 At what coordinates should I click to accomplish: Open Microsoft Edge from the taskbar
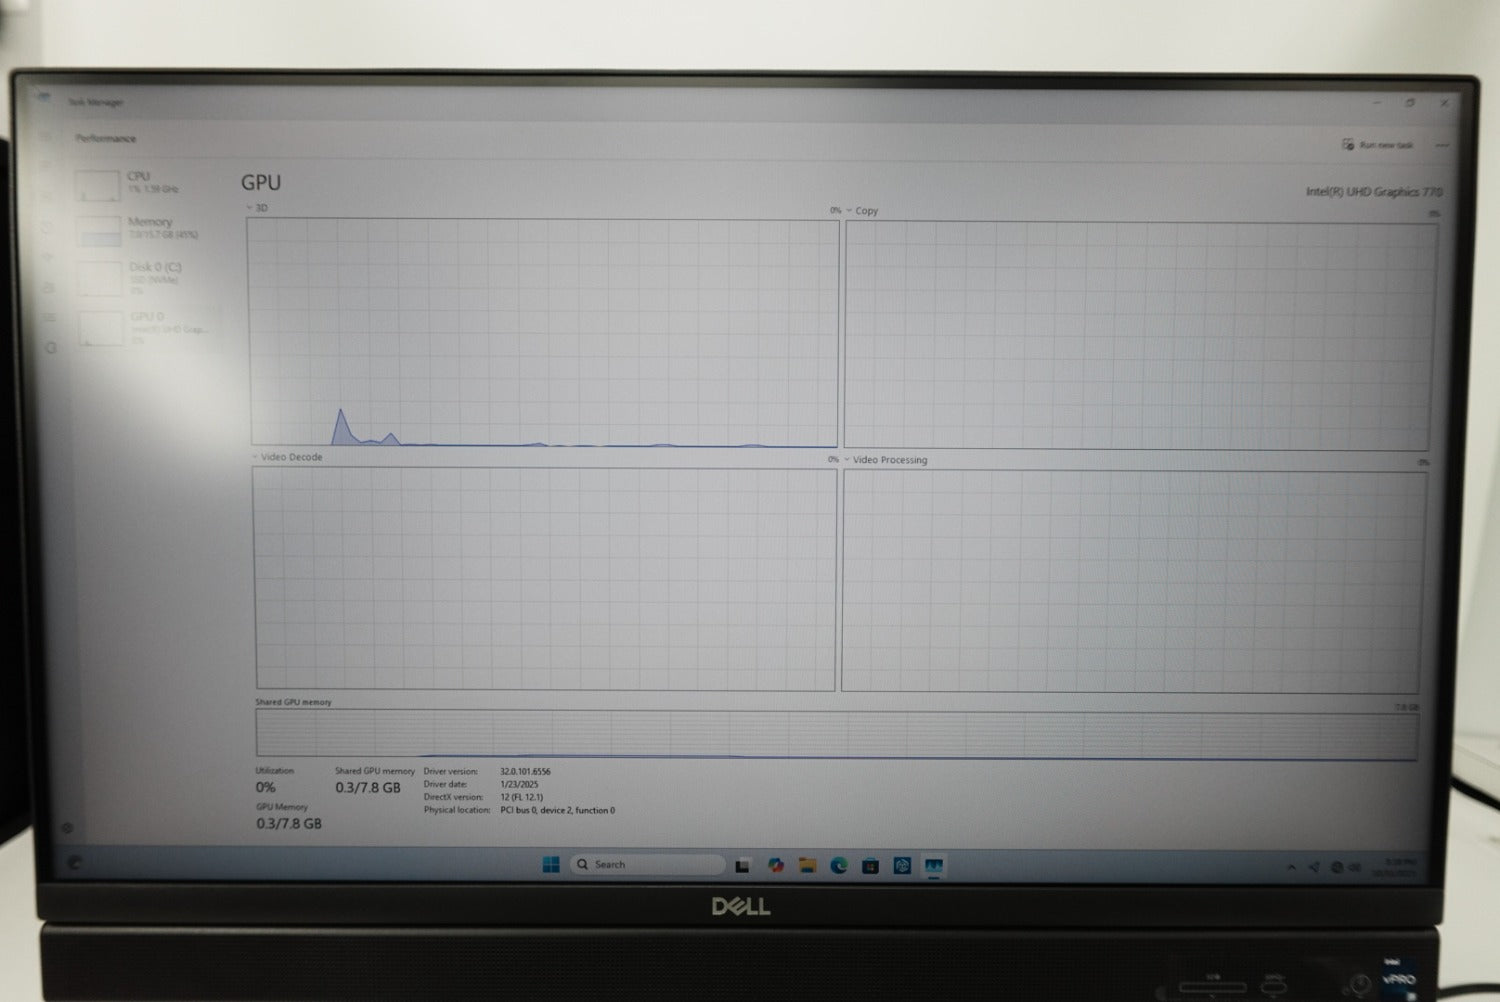click(838, 866)
